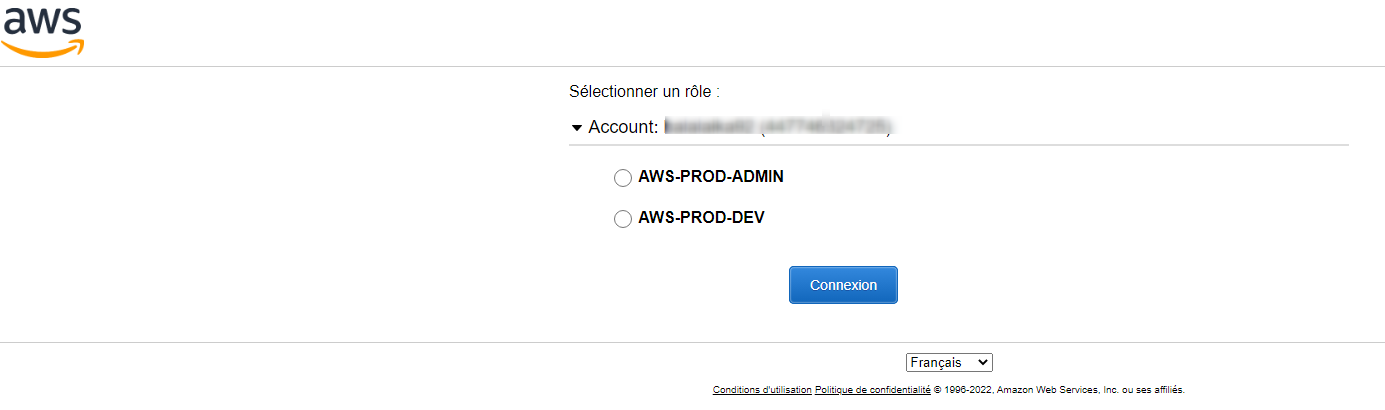Collapse the Account section triangle
This screenshot has height=410, width=1385.
point(576,128)
